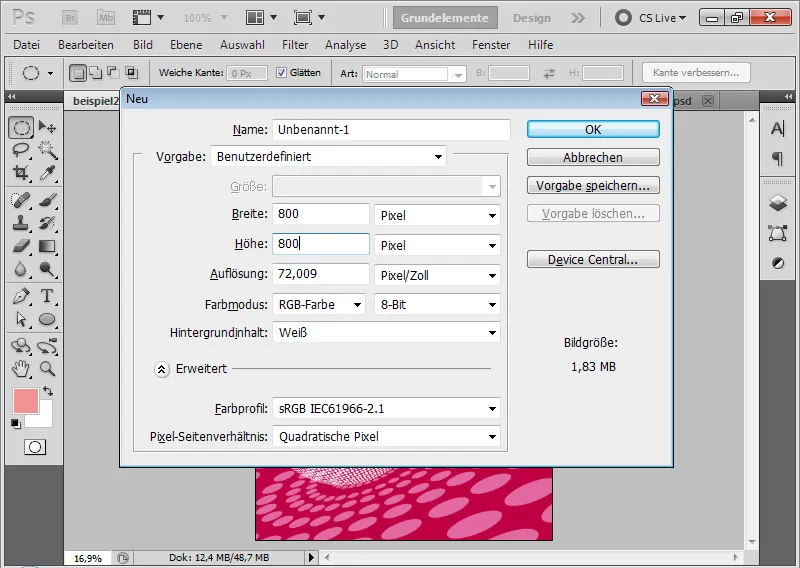The height and width of the screenshot is (568, 800).
Task: Open the Pixel-Seitenverhältnis dropdown
Action: point(386,437)
